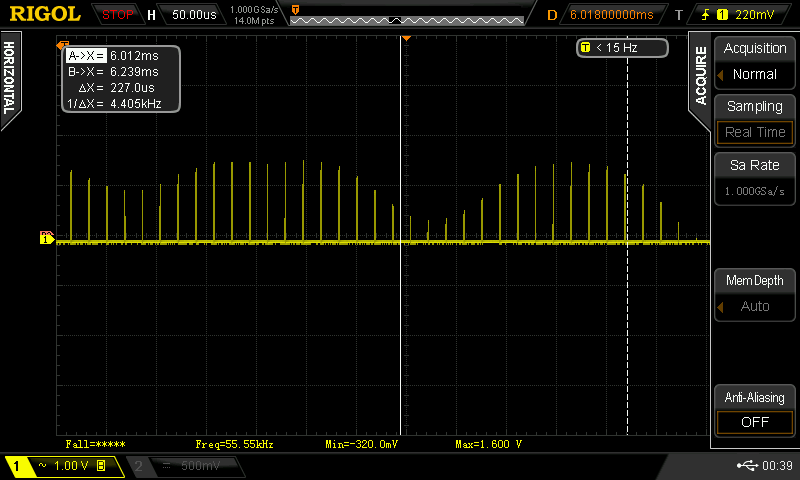
Task: Select the Sampling menu item
Action: tap(755, 106)
